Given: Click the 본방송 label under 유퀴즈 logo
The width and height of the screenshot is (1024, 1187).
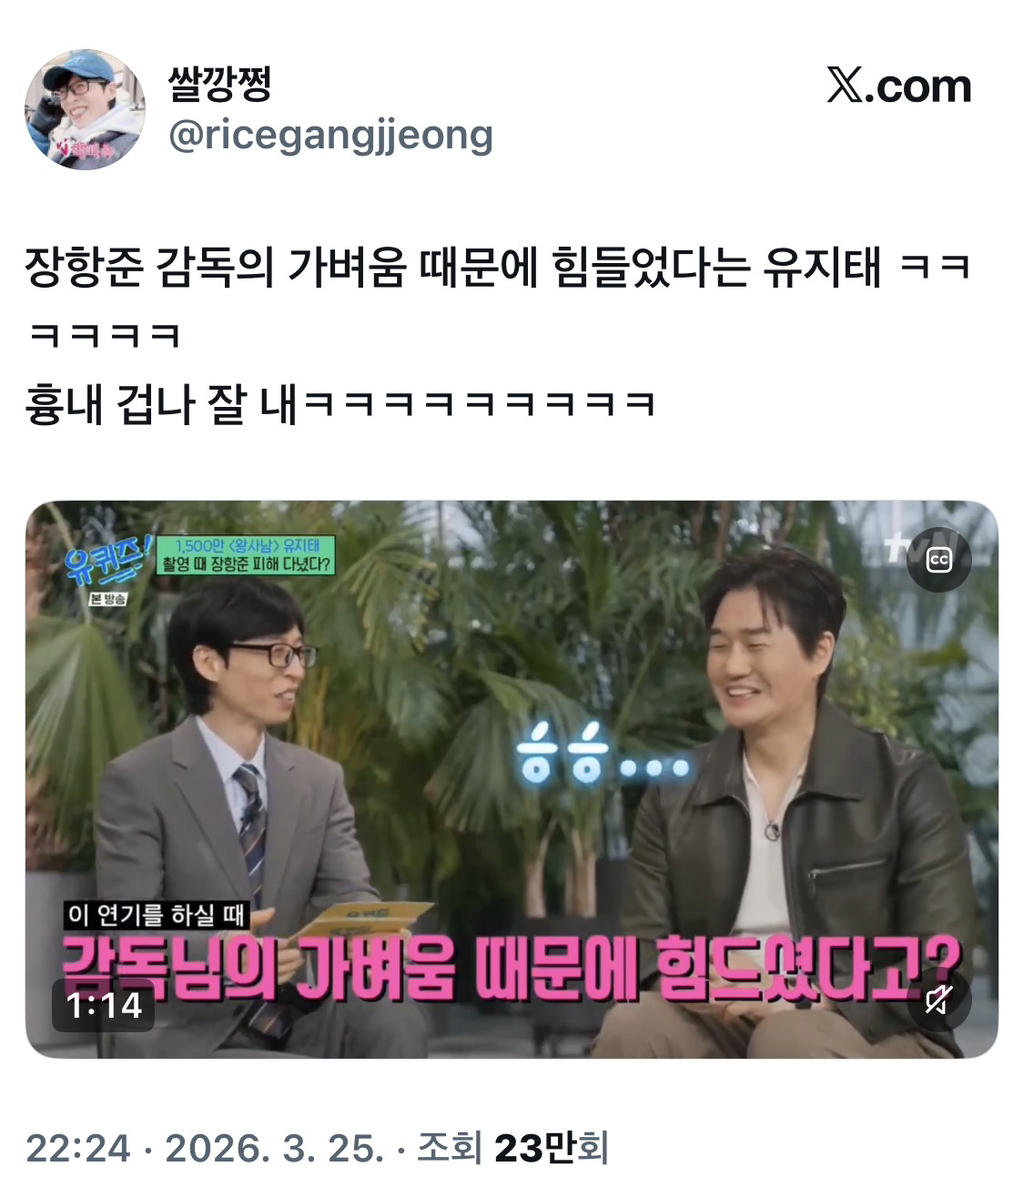Looking at the screenshot, I should pos(107,599).
